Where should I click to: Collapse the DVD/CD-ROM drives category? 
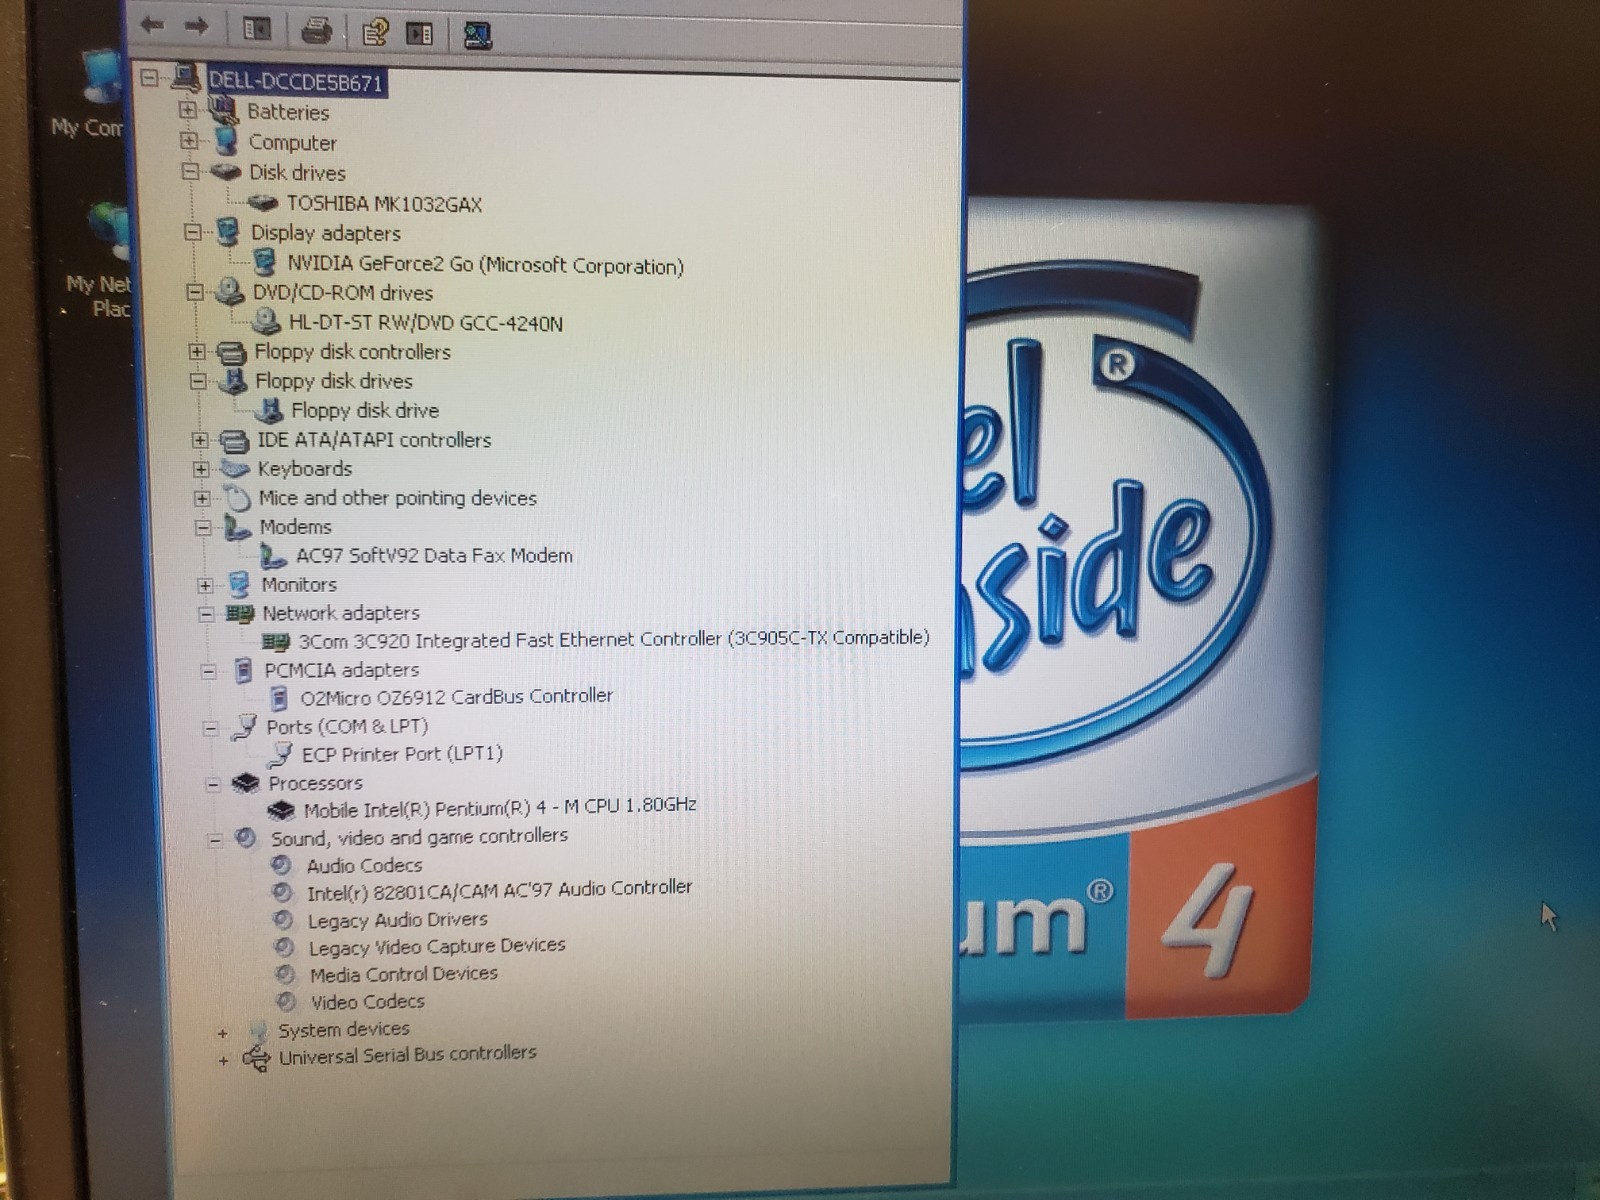point(195,292)
